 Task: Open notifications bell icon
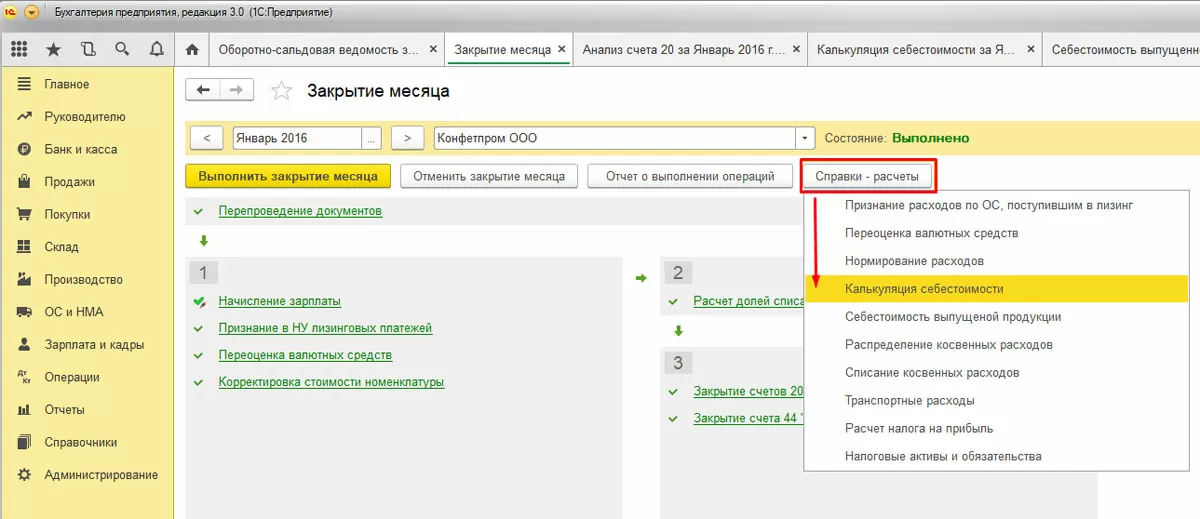point(156,49)
